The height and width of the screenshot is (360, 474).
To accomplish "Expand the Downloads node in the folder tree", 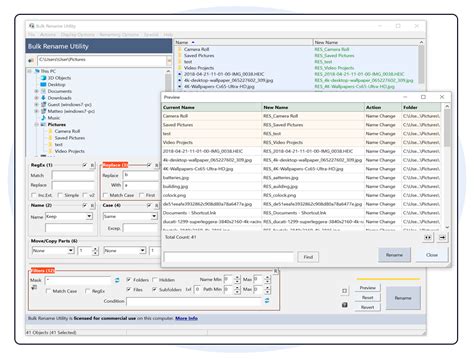I will pos(36,98).
